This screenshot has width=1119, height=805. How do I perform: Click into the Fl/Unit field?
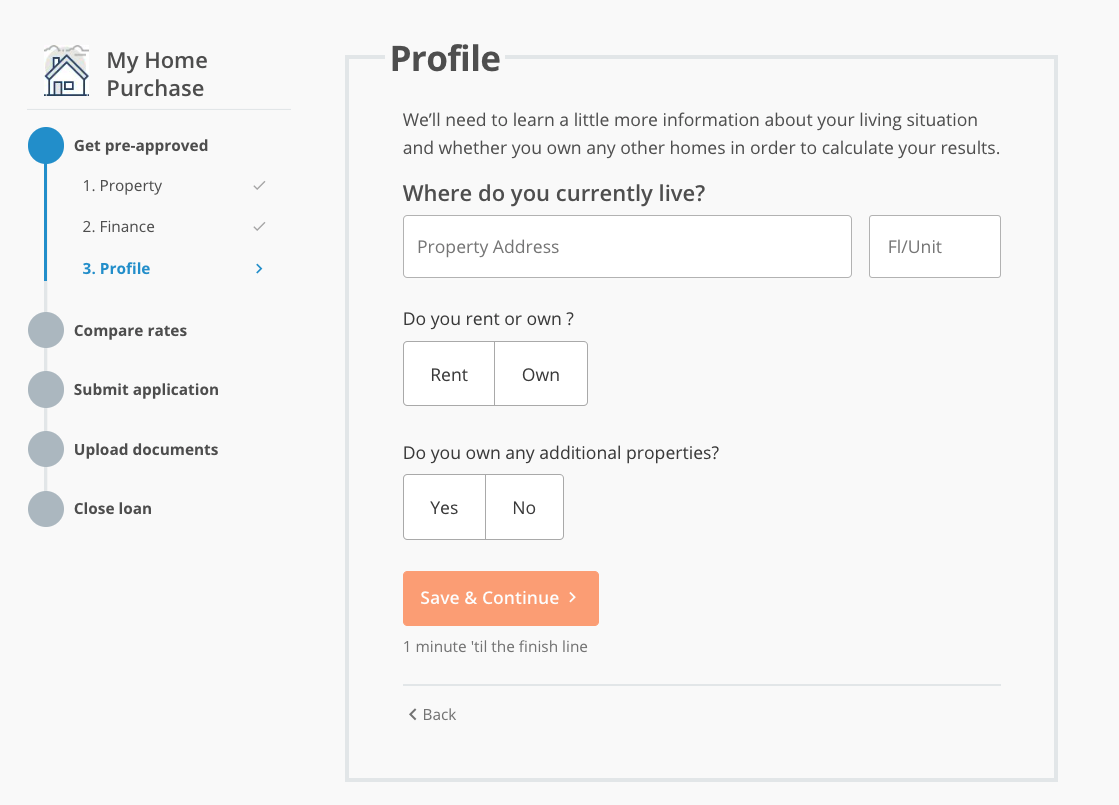[934, 247]
